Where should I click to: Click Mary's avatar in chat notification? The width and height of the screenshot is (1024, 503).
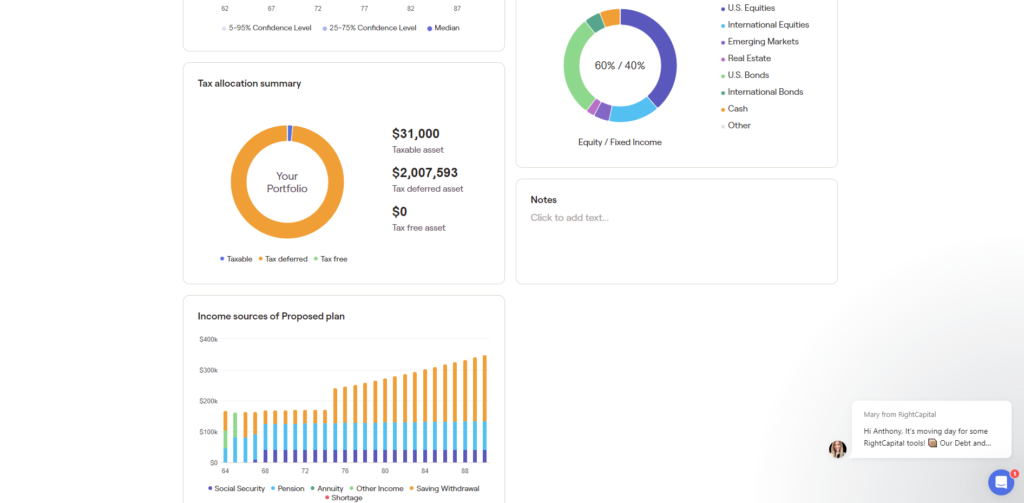(x=837, y=449)
